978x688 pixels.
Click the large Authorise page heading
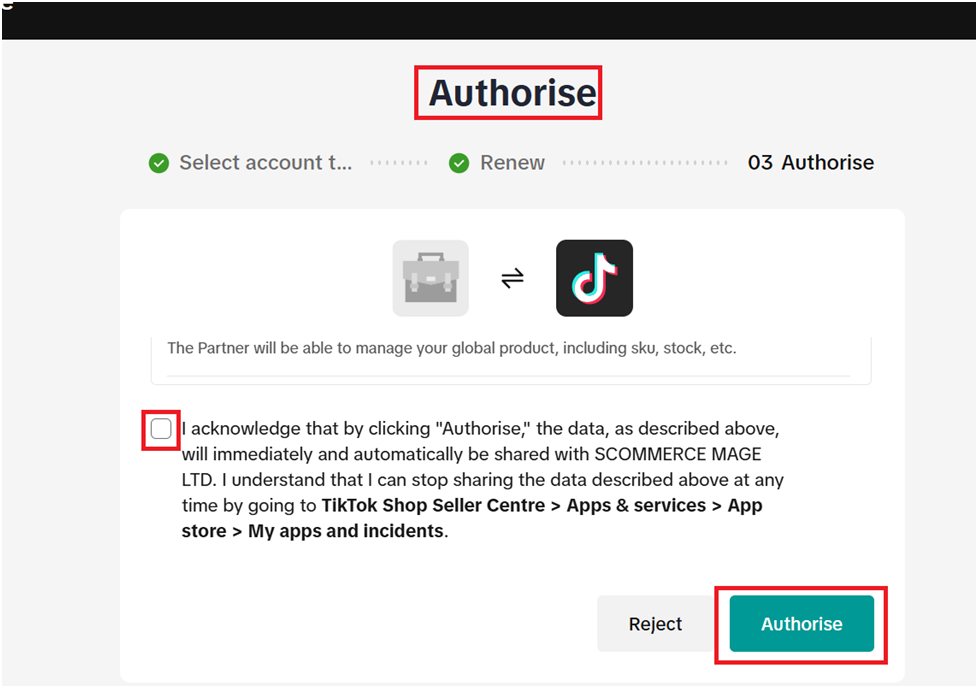point(512,93)
